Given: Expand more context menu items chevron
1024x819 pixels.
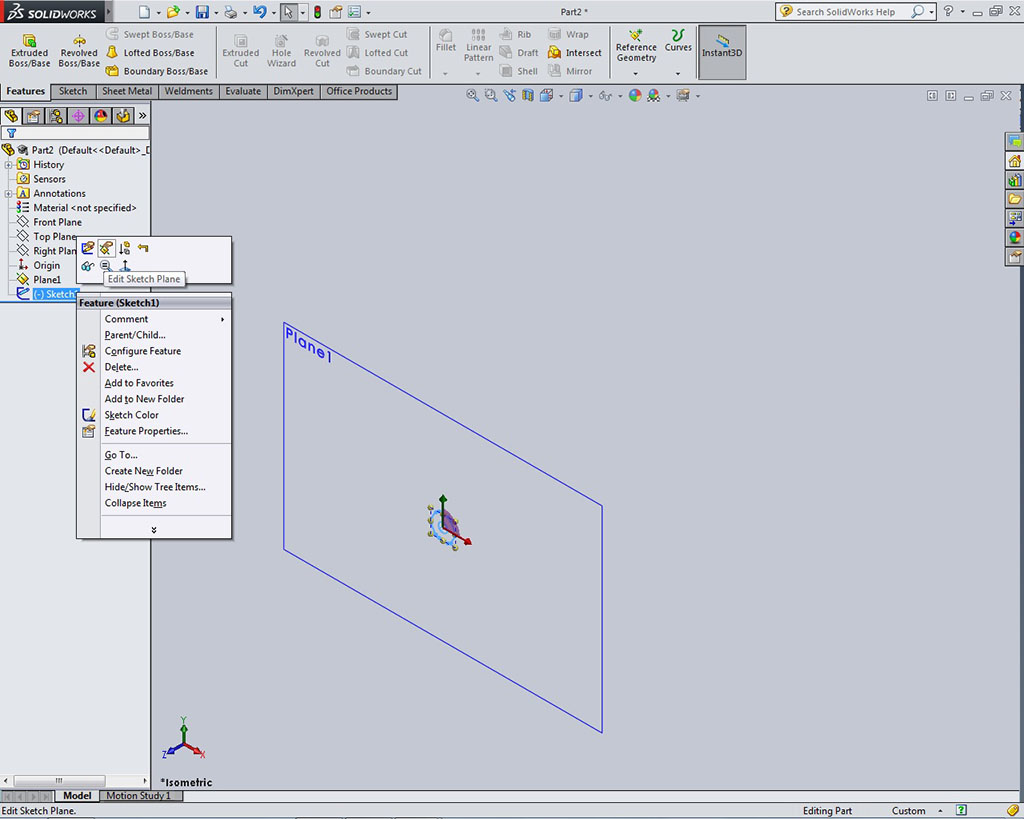Looking at the screenshot, I should (x=154, y=530).
